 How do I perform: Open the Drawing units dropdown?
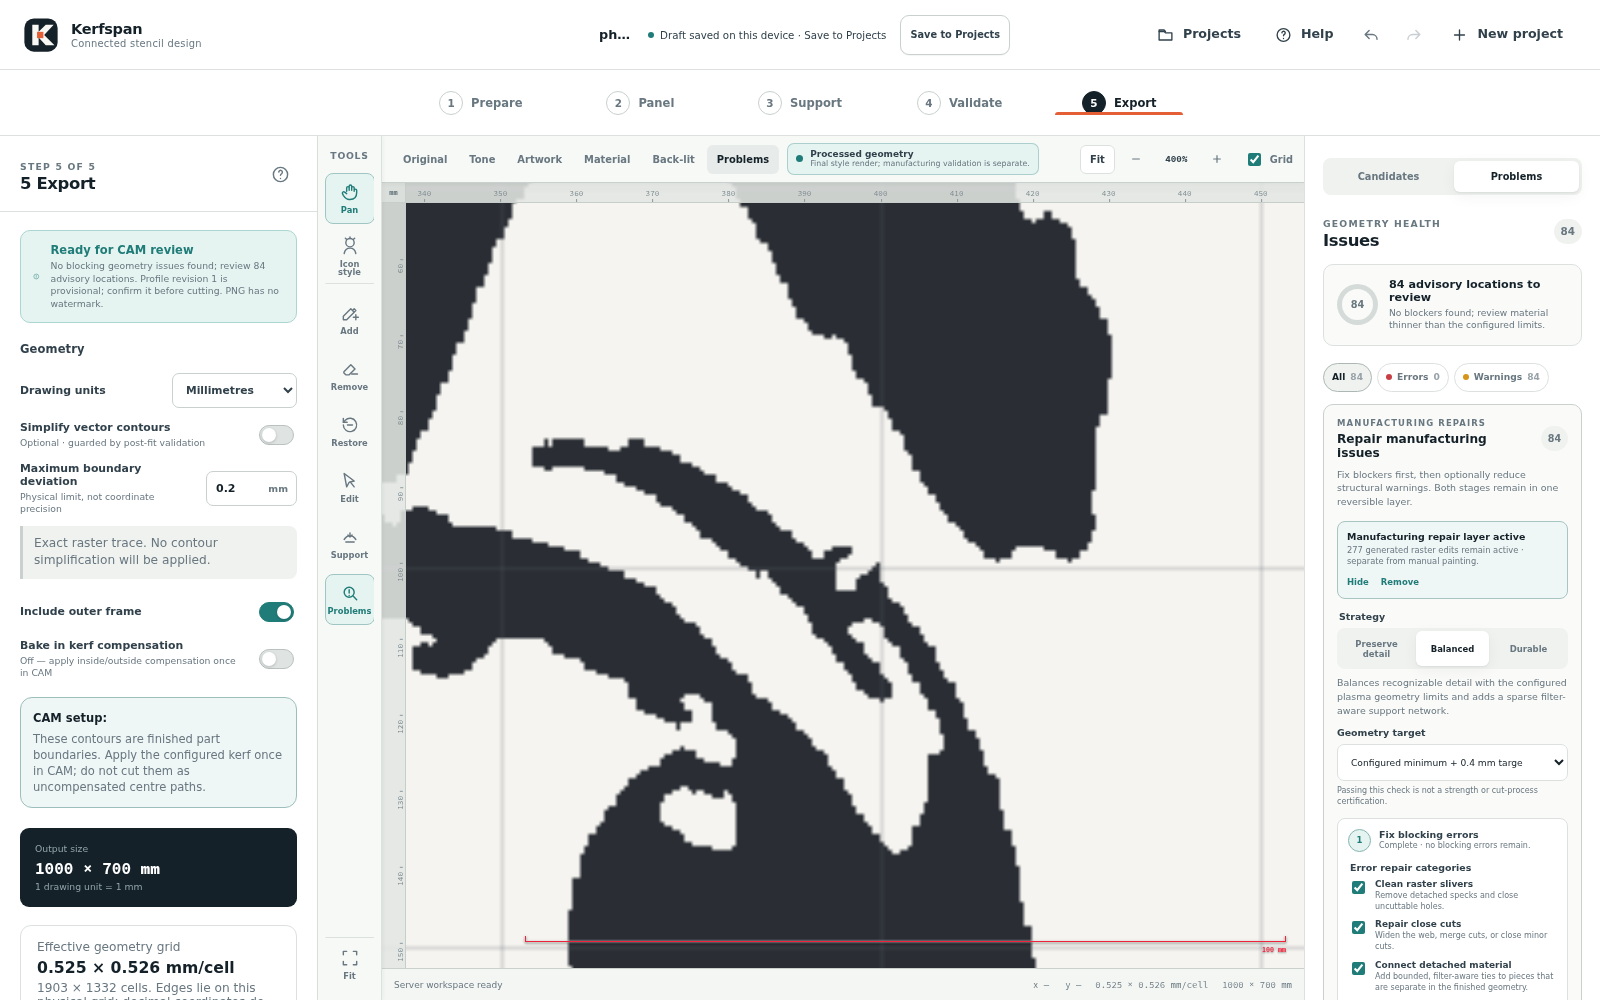[235, 390]
